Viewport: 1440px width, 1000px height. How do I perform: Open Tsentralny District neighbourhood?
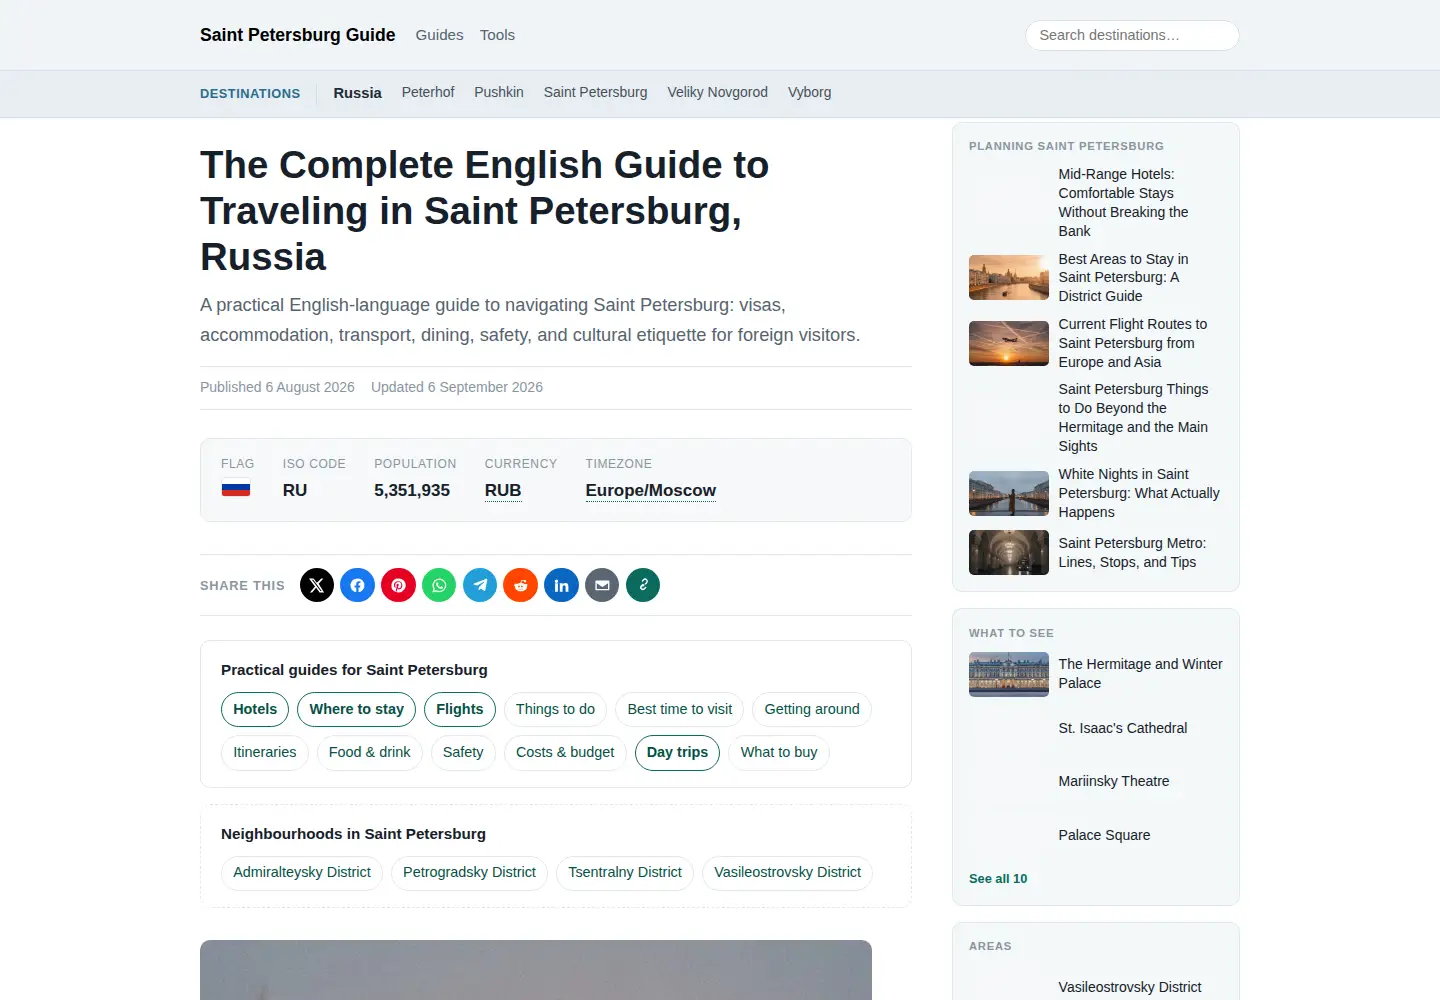(x=625, y=873)
